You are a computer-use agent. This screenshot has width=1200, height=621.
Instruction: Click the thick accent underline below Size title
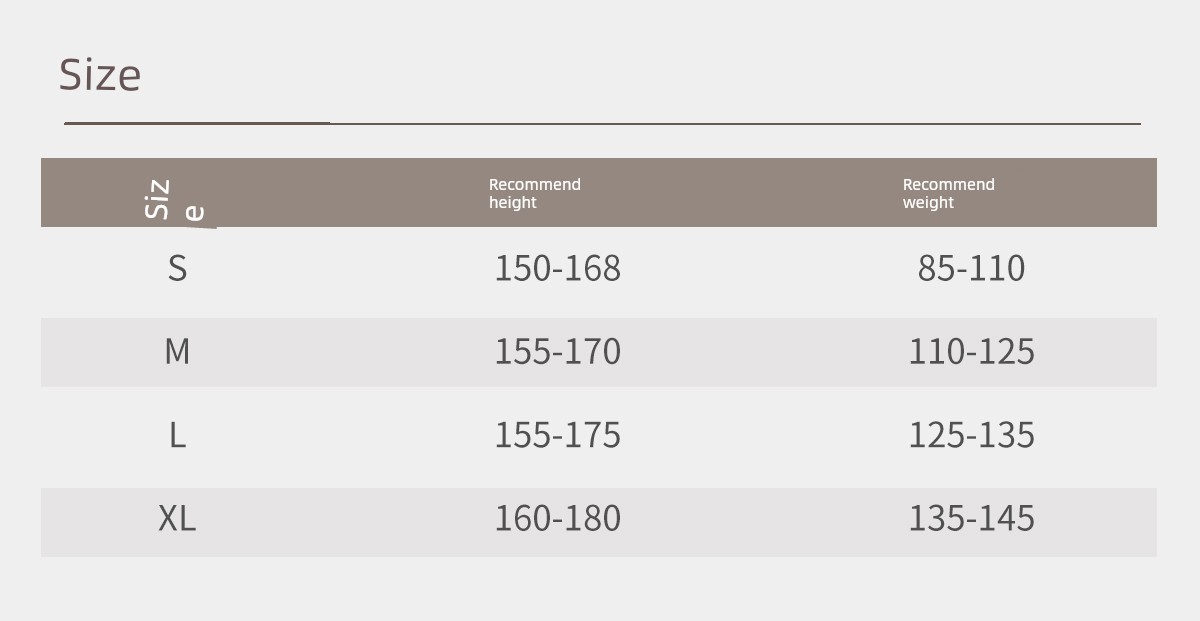(x=197, y=123)
